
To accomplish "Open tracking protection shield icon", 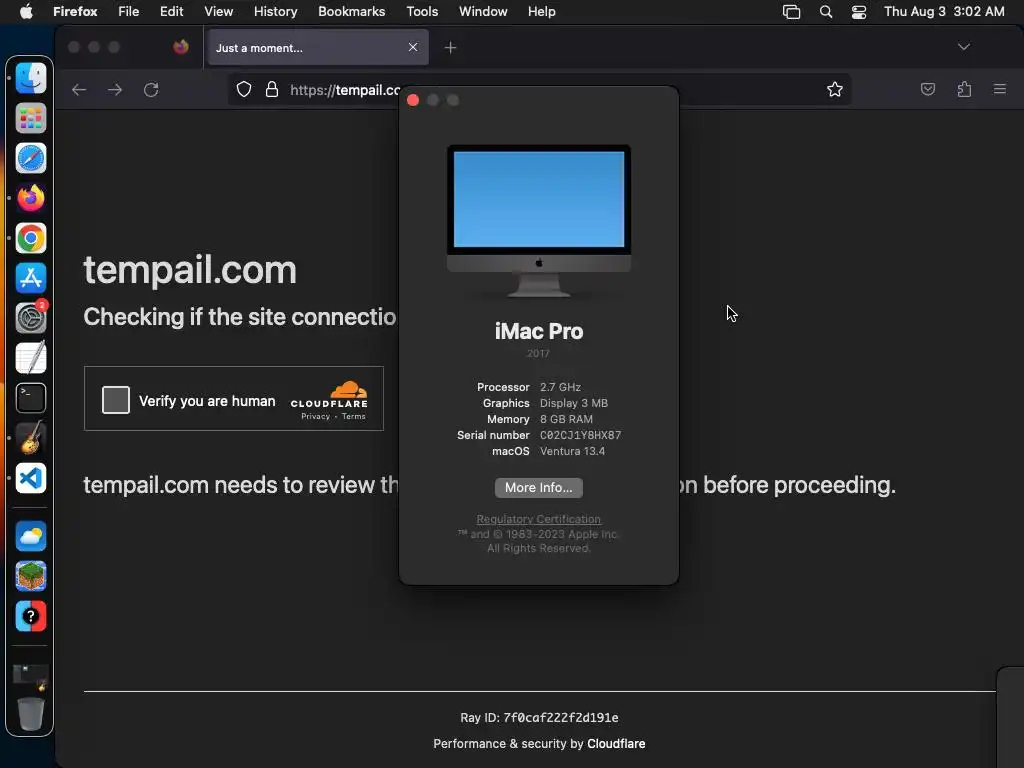I will [244, 89].
